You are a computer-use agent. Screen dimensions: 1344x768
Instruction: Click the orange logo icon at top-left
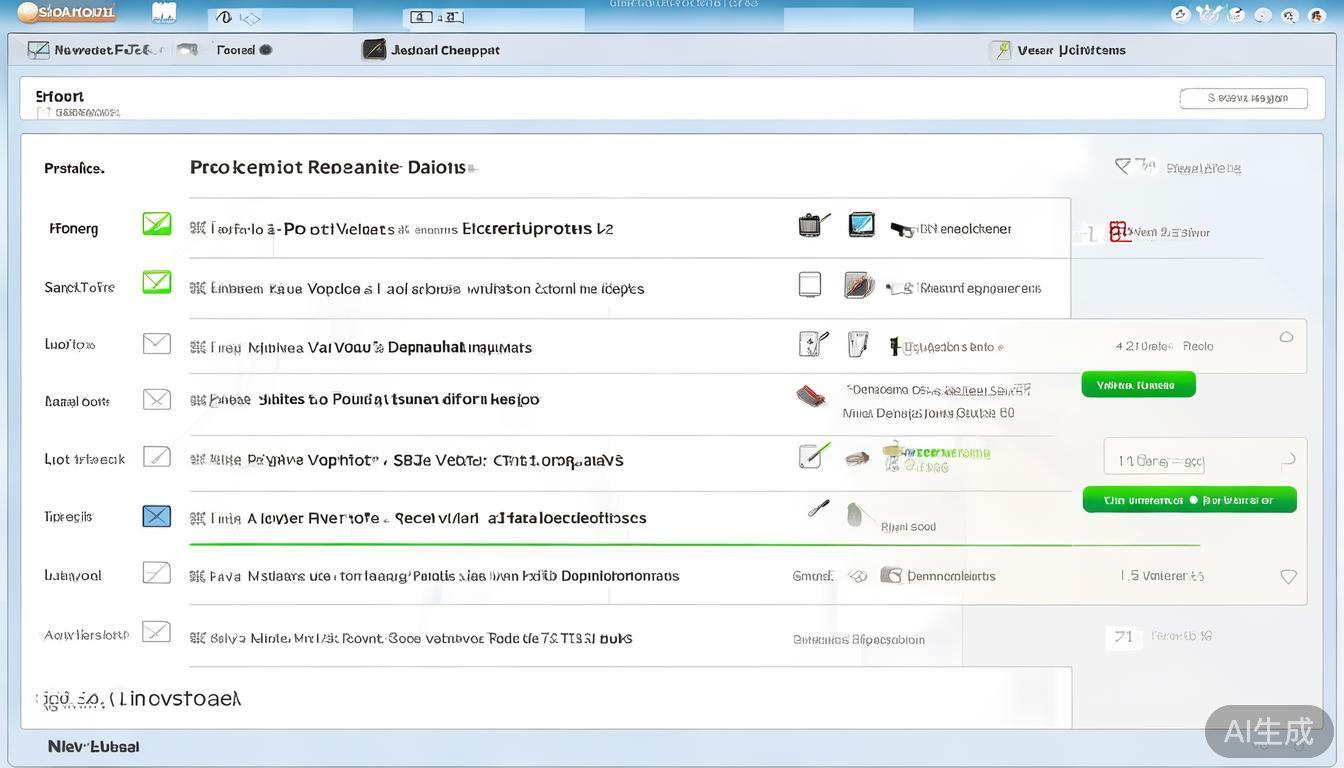point(29,12)
